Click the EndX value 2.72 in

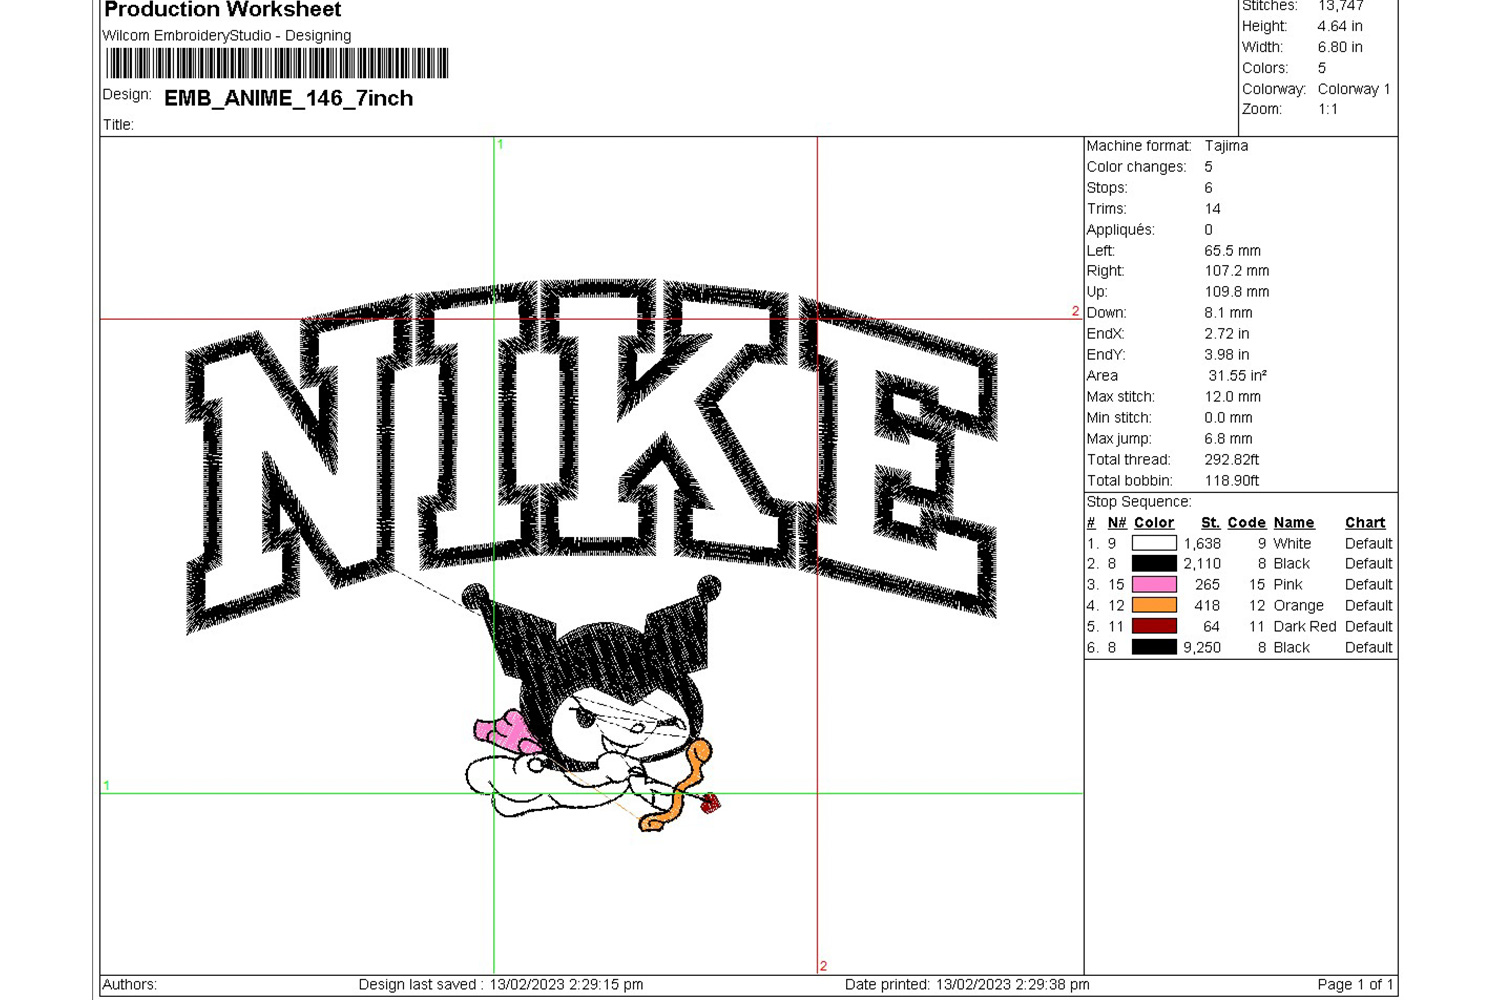click(x=1226, y=334)
